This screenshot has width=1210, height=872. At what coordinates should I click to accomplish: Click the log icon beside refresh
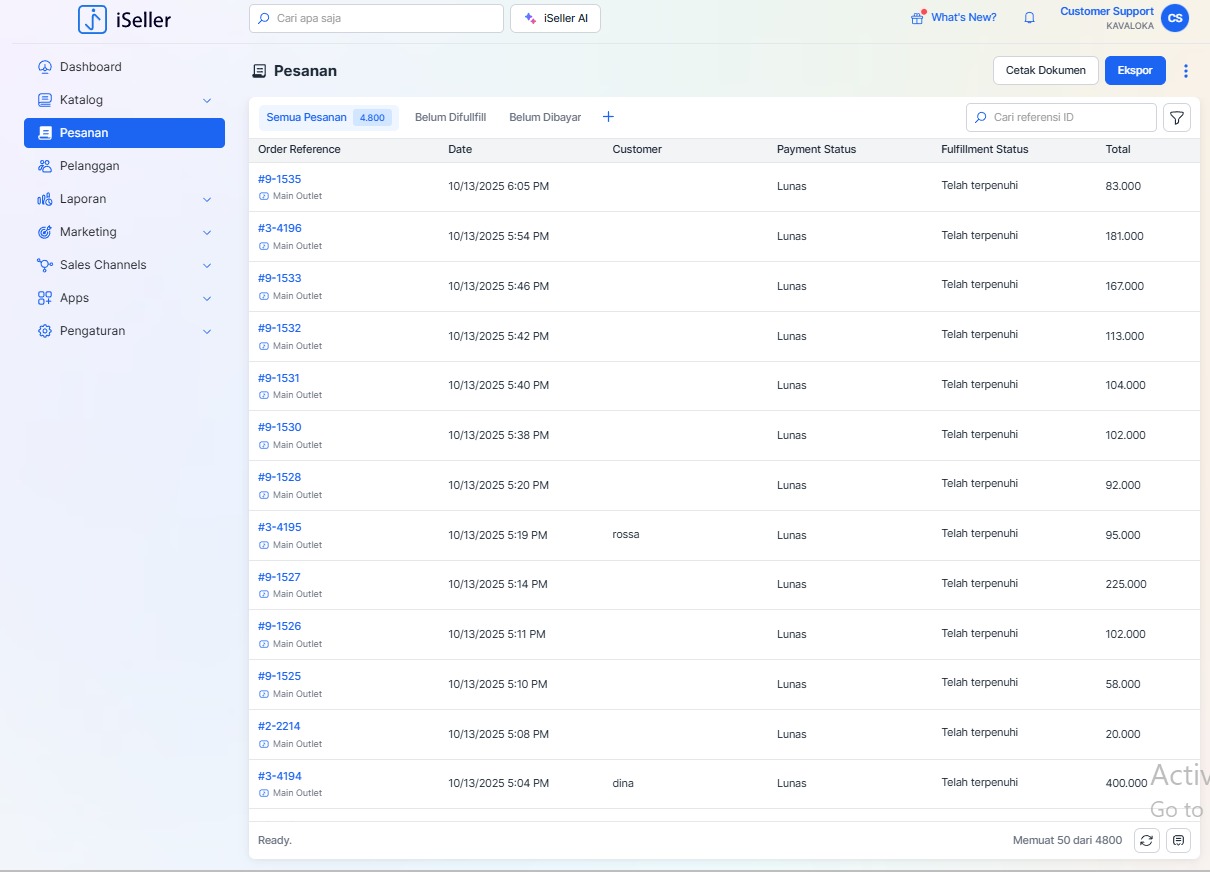1178,841
